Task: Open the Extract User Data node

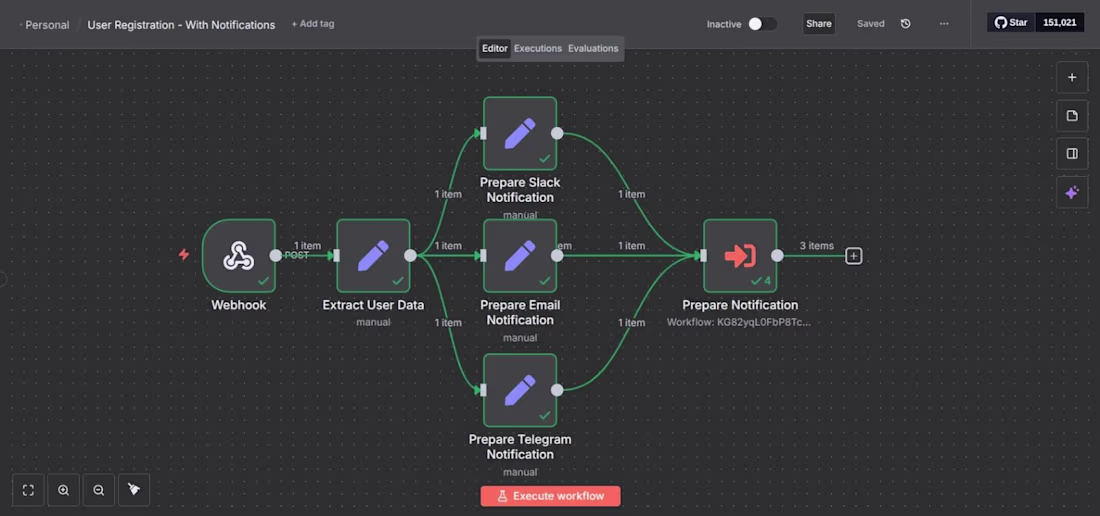Action: click(x=373, y=255)
